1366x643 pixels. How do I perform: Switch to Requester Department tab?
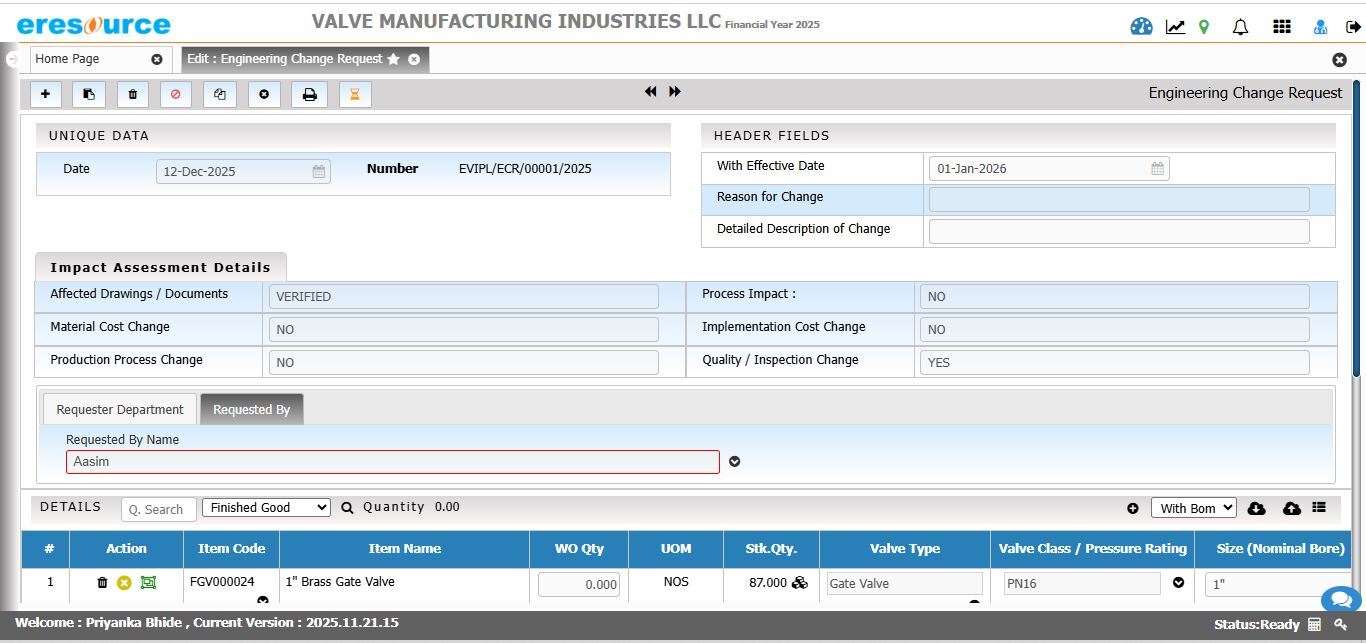(120, 409)
